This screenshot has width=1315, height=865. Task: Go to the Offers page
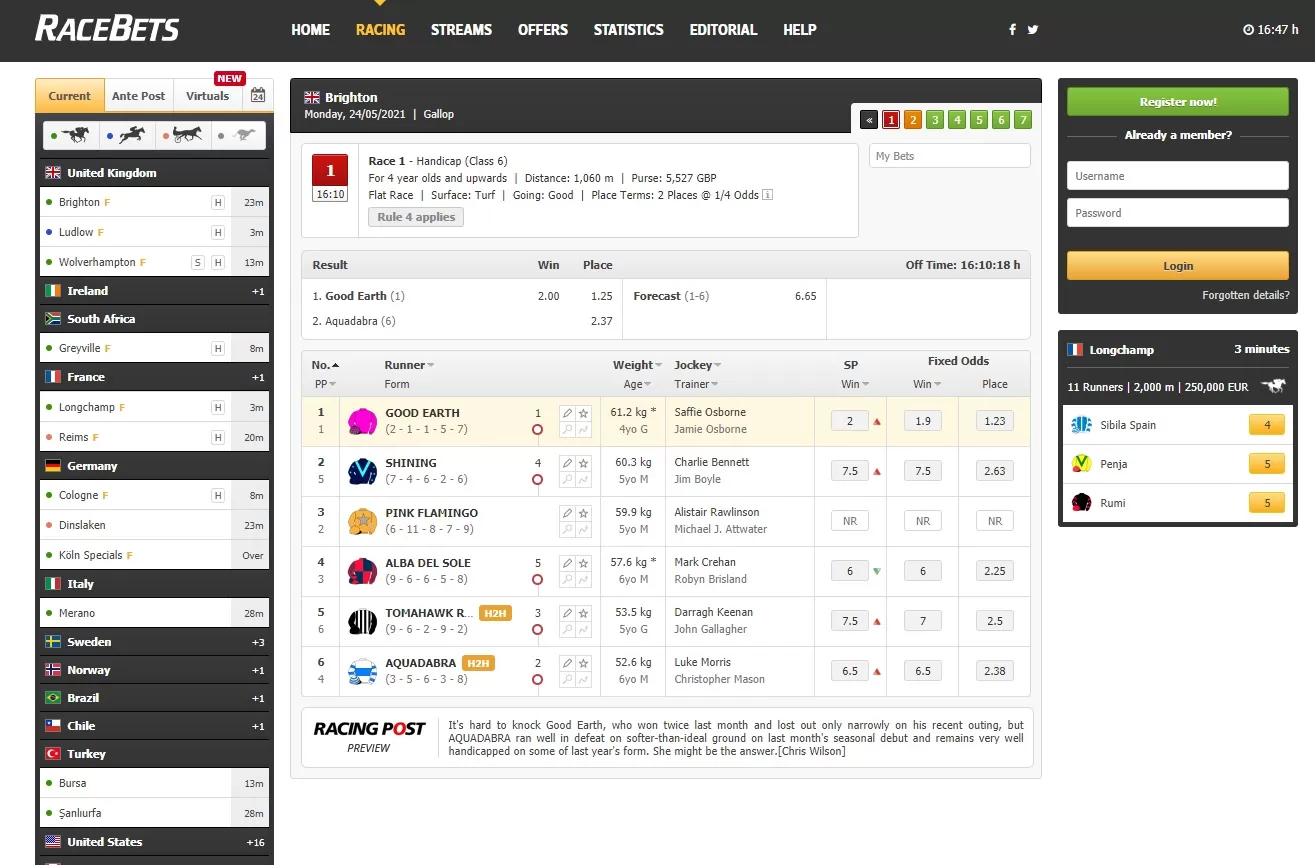543,30
